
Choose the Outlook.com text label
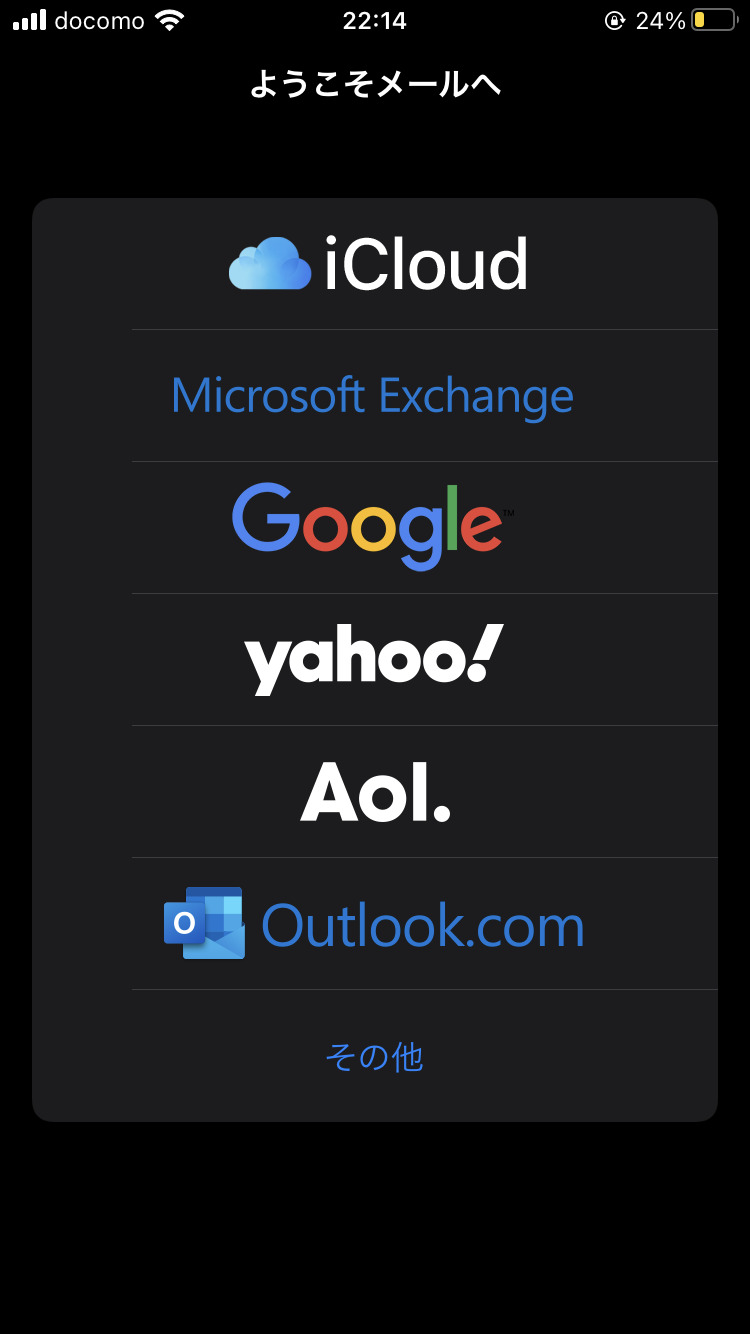pos(423,926)
